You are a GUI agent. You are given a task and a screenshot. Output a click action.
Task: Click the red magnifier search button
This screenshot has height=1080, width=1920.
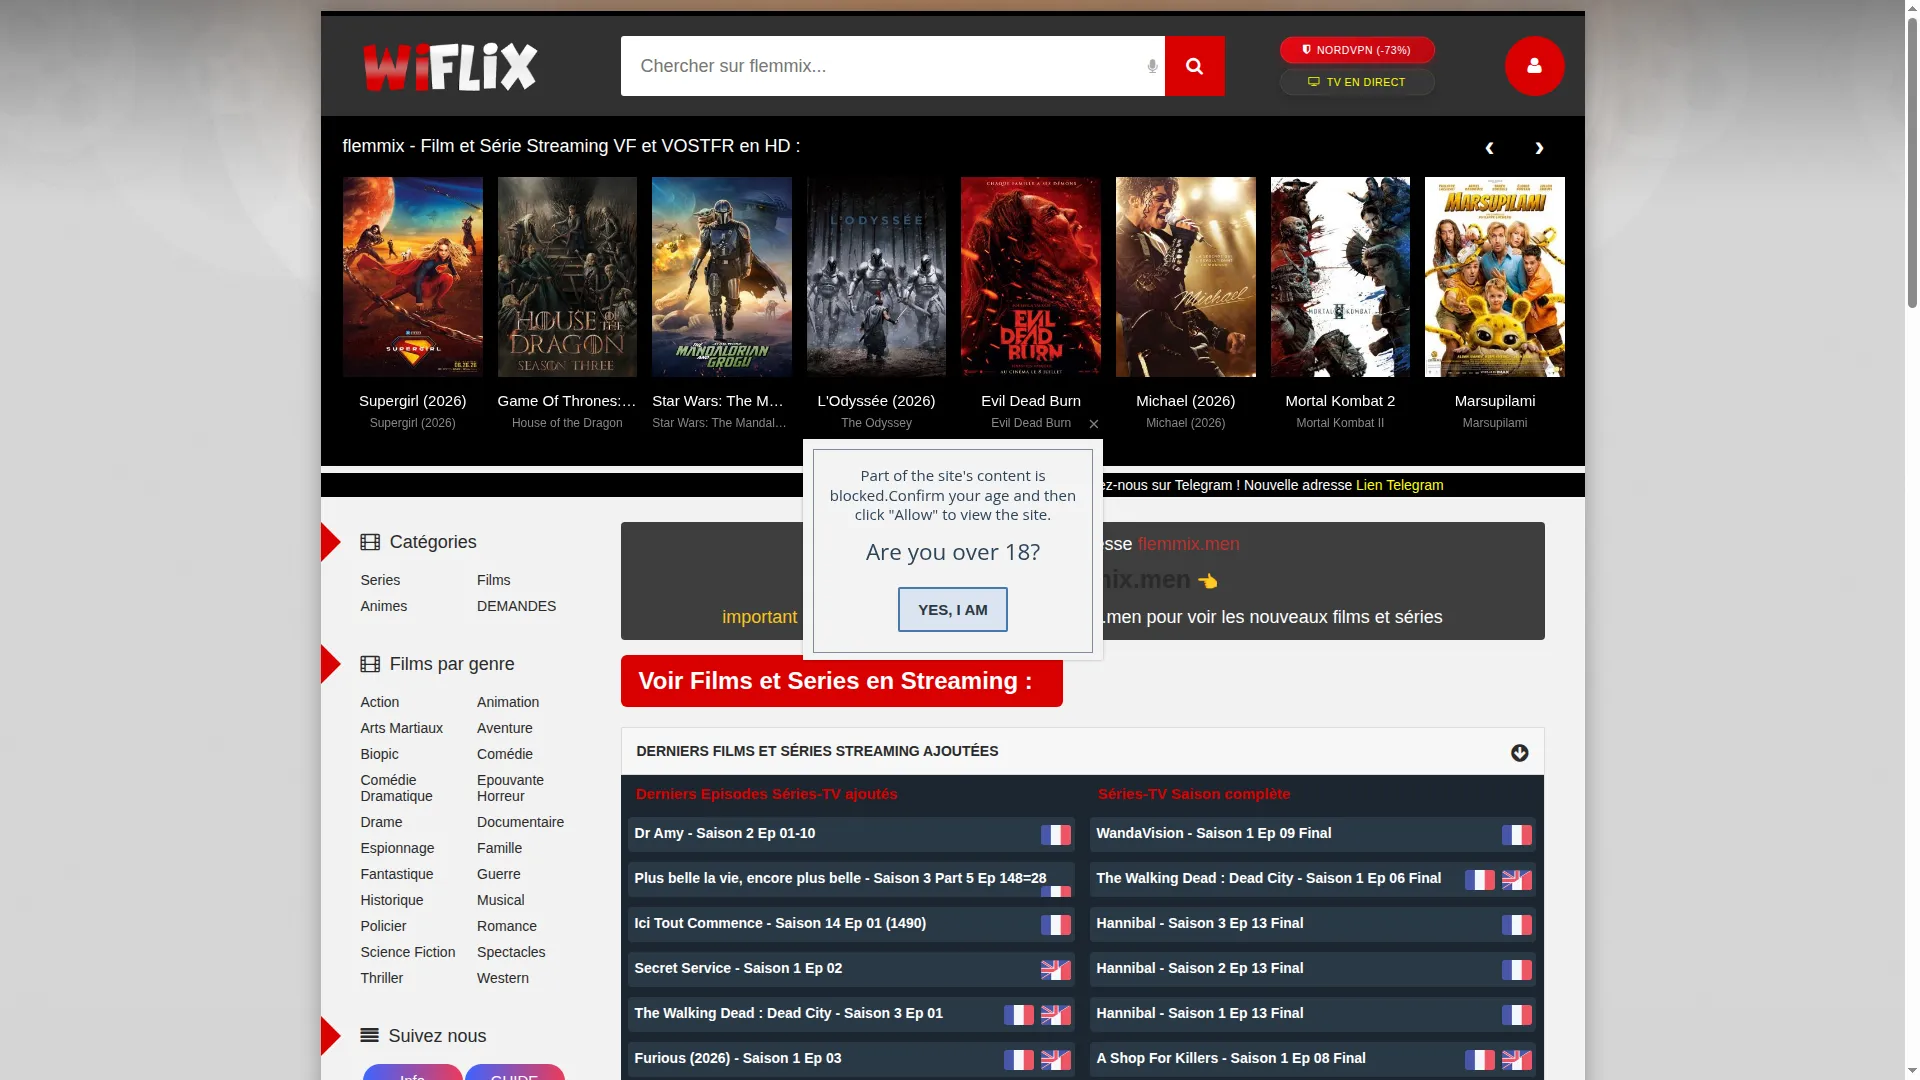tap(1194, 66)
